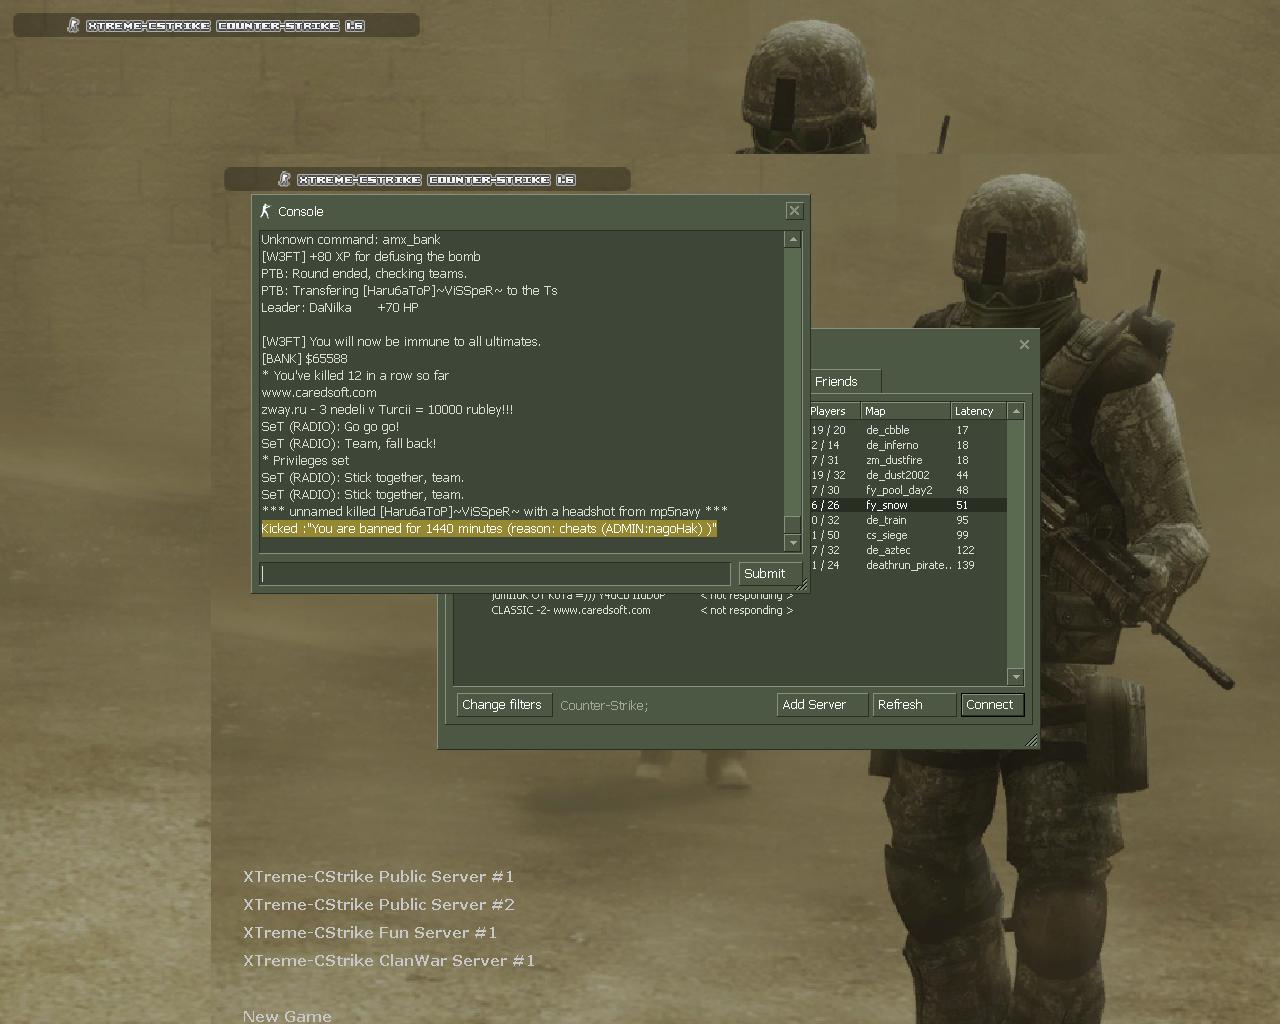Click the server browser resize grip
The height and width of the screenshot is (1024, 1280).
click(x=1031, y=740)
